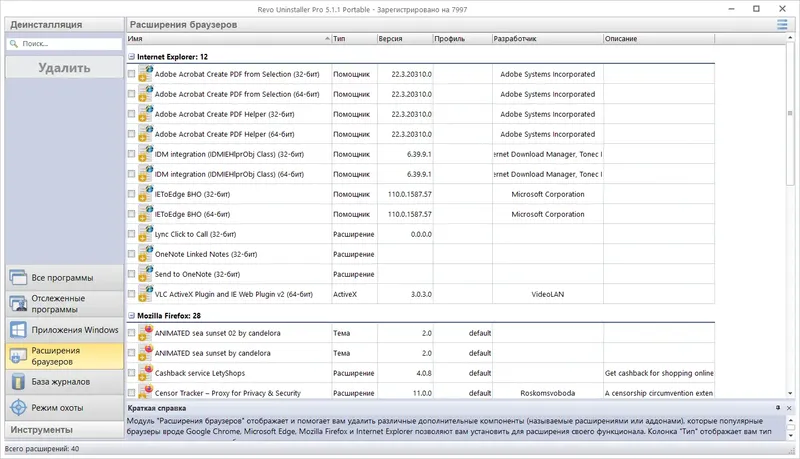Open the Инструменты section tab
This screenshot has height=459, width=800.
(64, 430)
